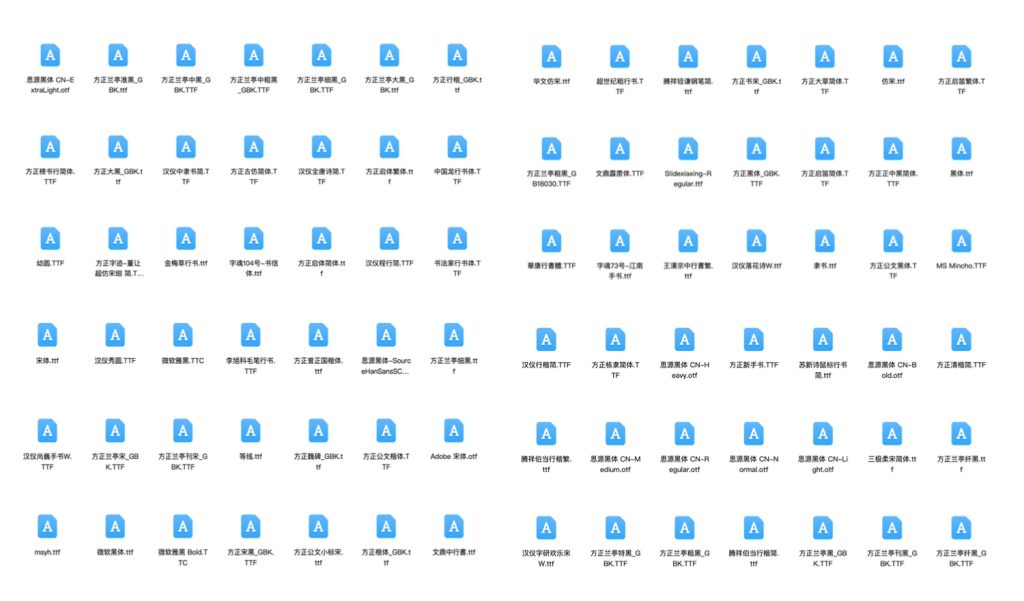This screenshot has width=1024, height=601.
Task: Select the 微软雅黑 Bold.TTC file icon
Action: click(x=182, y=527)
